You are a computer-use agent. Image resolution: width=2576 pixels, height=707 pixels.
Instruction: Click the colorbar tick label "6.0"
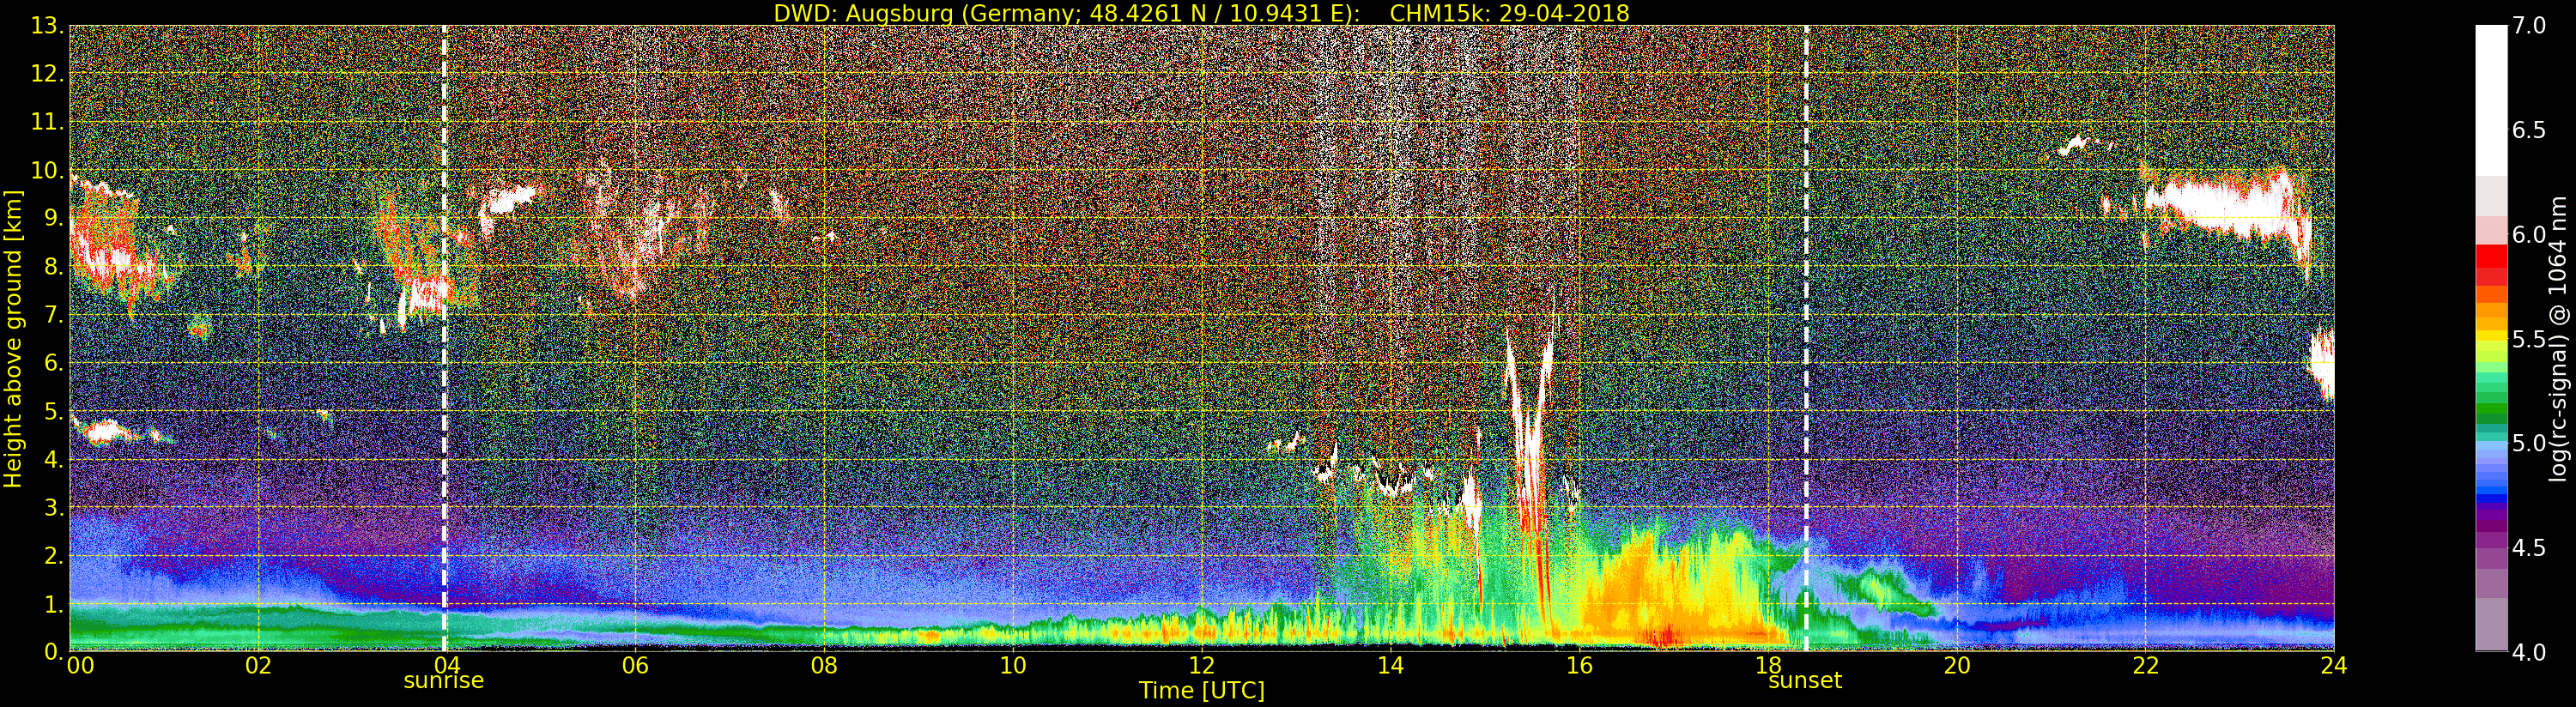click(x=2529, y=235)
